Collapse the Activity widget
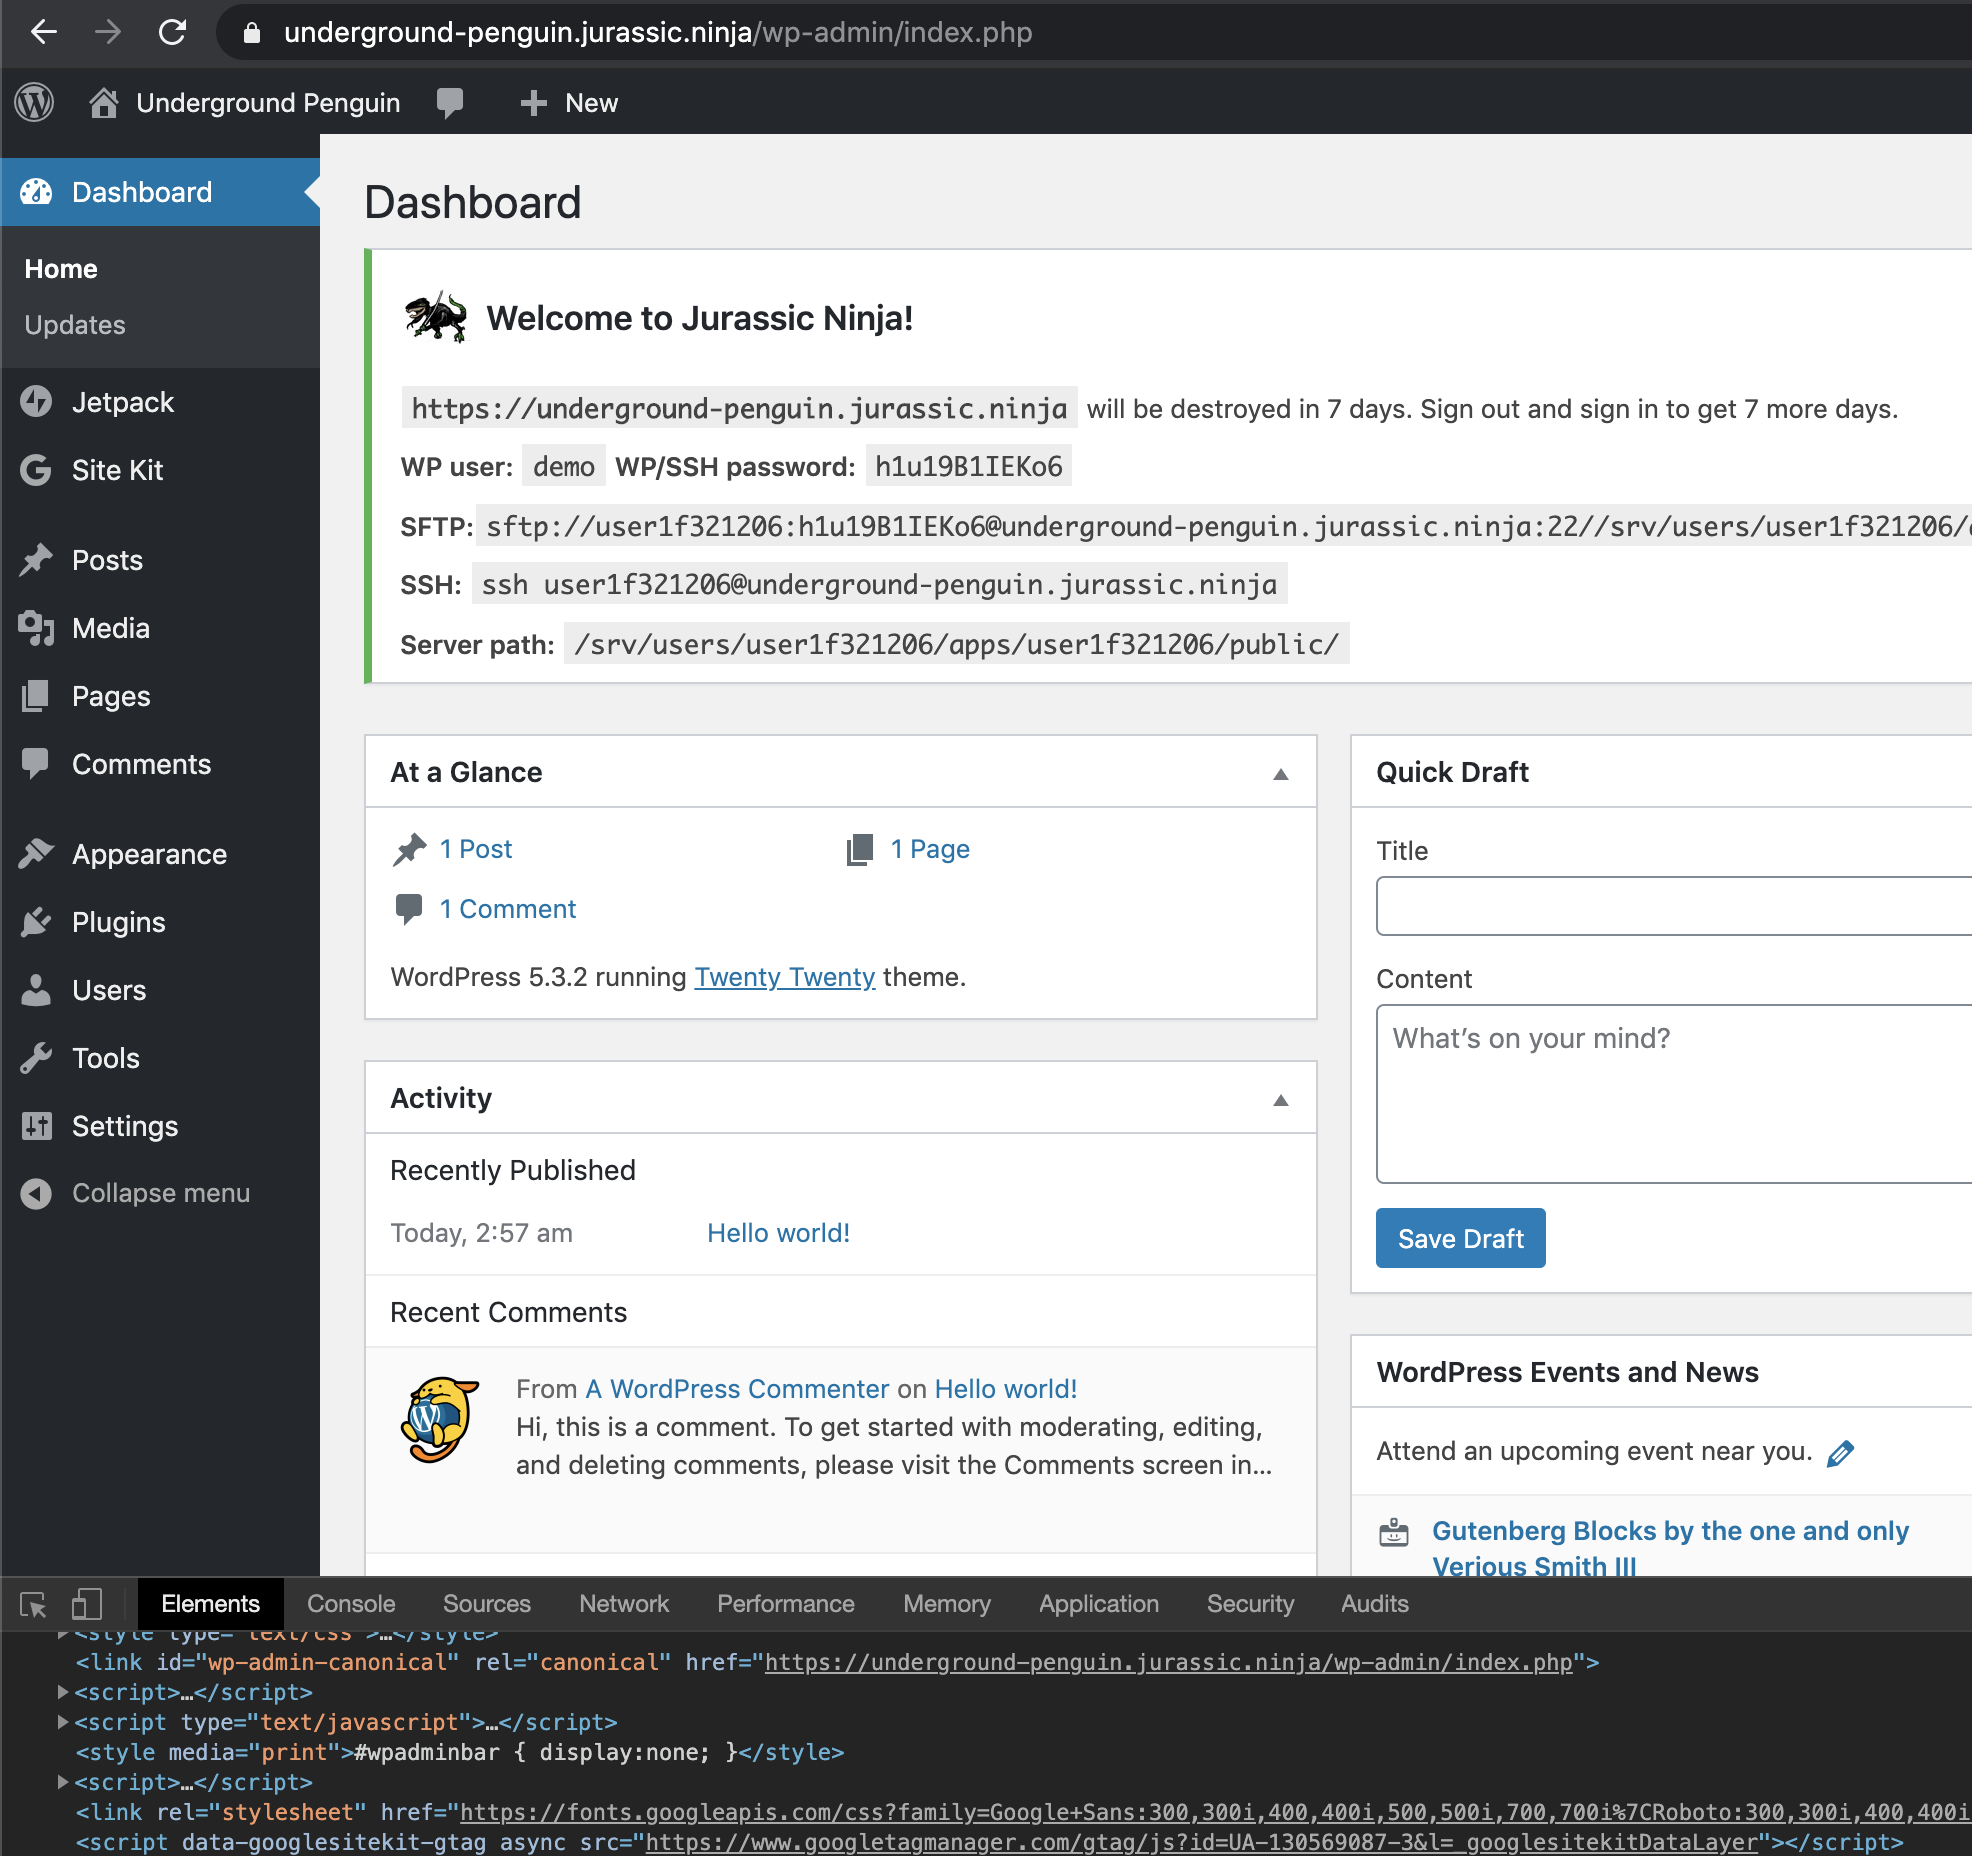 click(x=1280, y=1099)
